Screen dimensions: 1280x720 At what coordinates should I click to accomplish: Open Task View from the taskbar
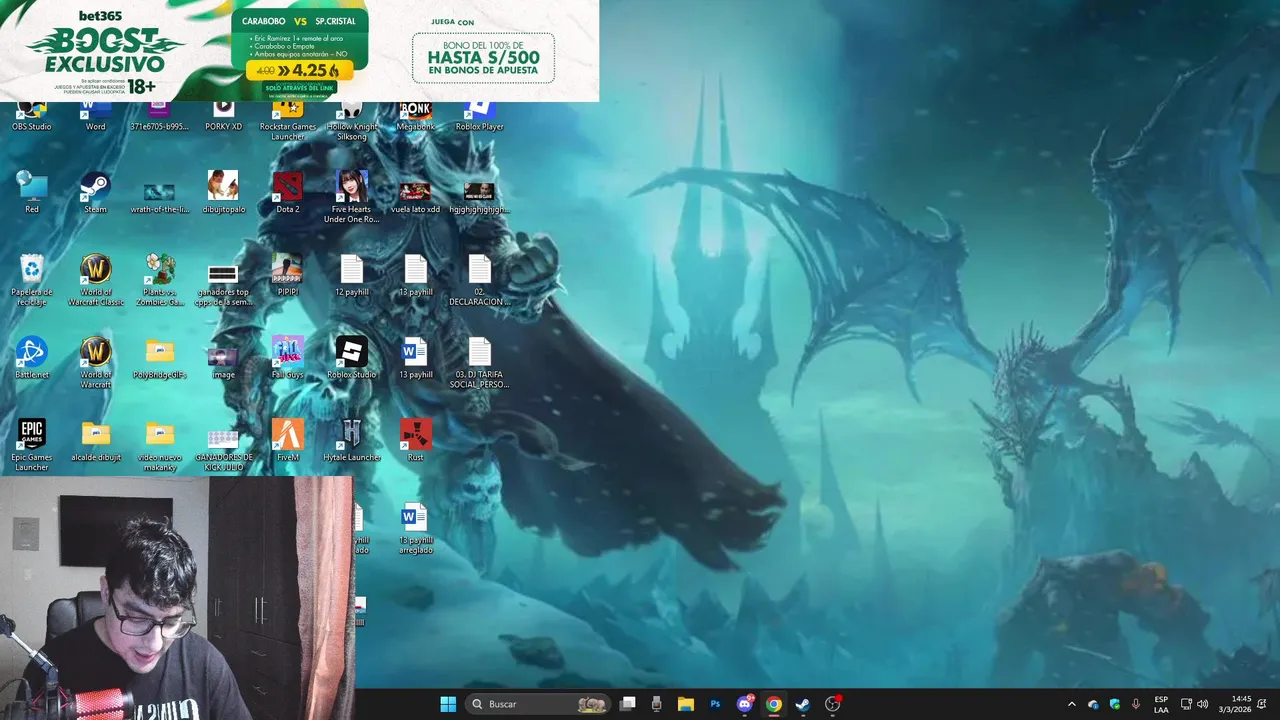(628, 704)
